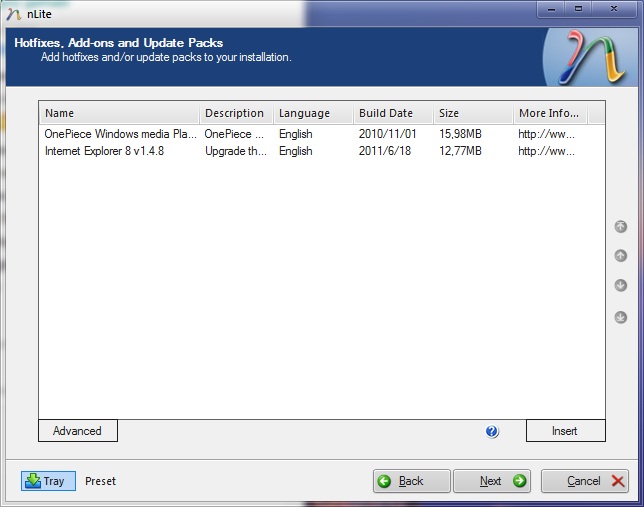The height and width of the screenshot is (507, 644).
Task: Click the More Info column header
Action: [x=550, y=113]
